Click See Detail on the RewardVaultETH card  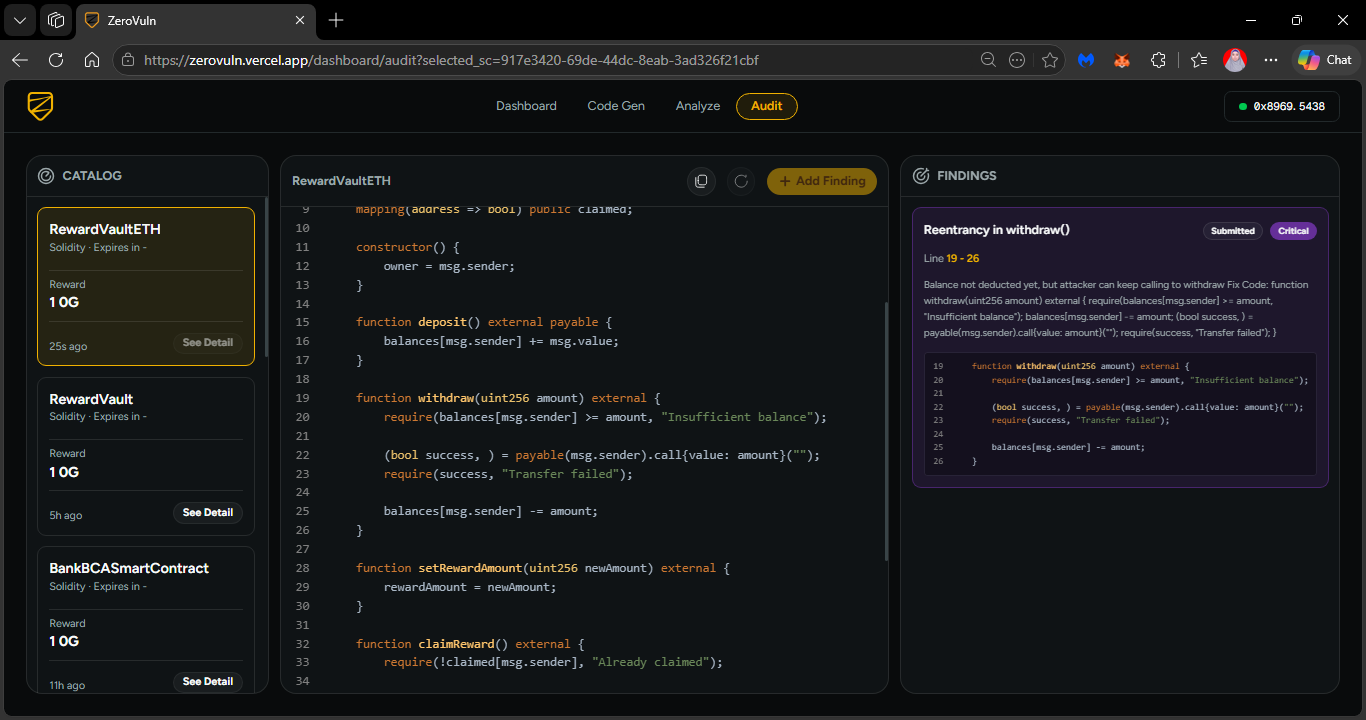[x=208, y=343]
